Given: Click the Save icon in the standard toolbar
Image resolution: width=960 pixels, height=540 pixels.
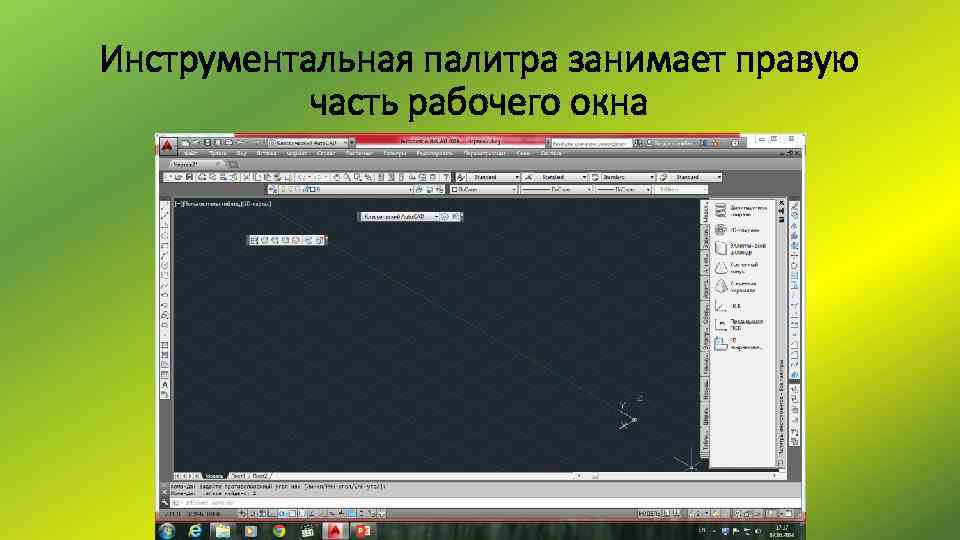Looking at the screenshot, I should pyautogui.click(x=189, y=177).
